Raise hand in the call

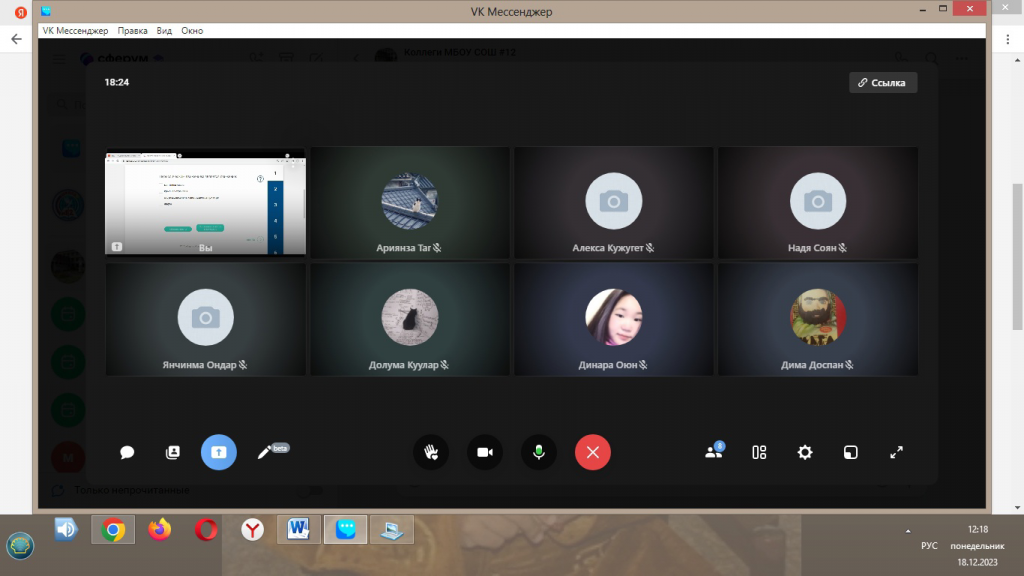coord(431,452)
